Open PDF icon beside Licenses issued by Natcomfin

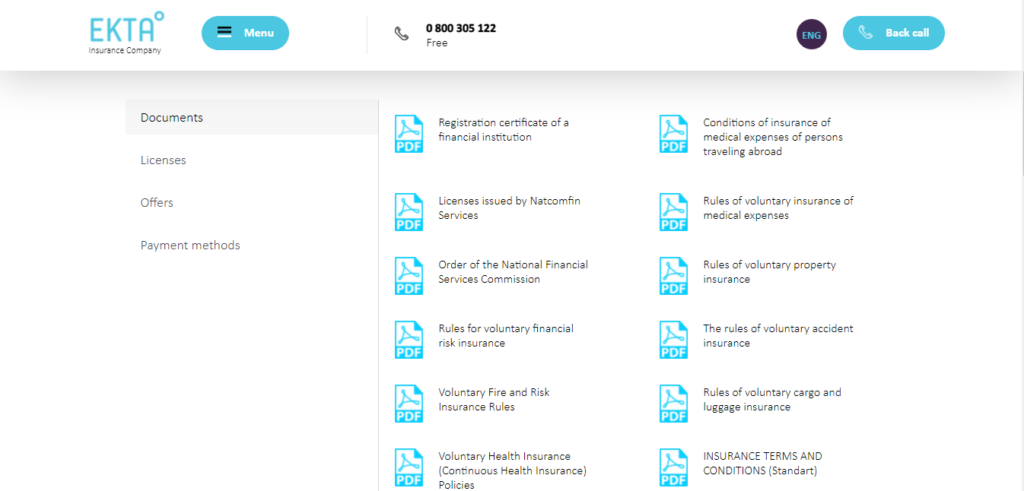[409, 212]
